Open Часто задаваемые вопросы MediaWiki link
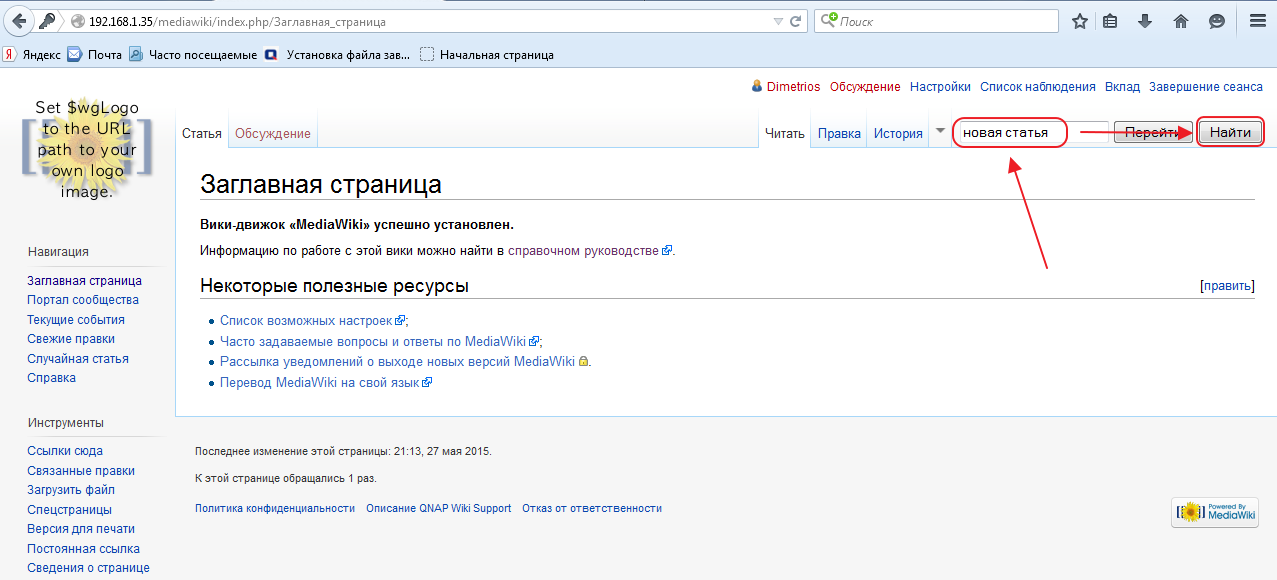The image size is (1277, 580). [x=373, y=341]
